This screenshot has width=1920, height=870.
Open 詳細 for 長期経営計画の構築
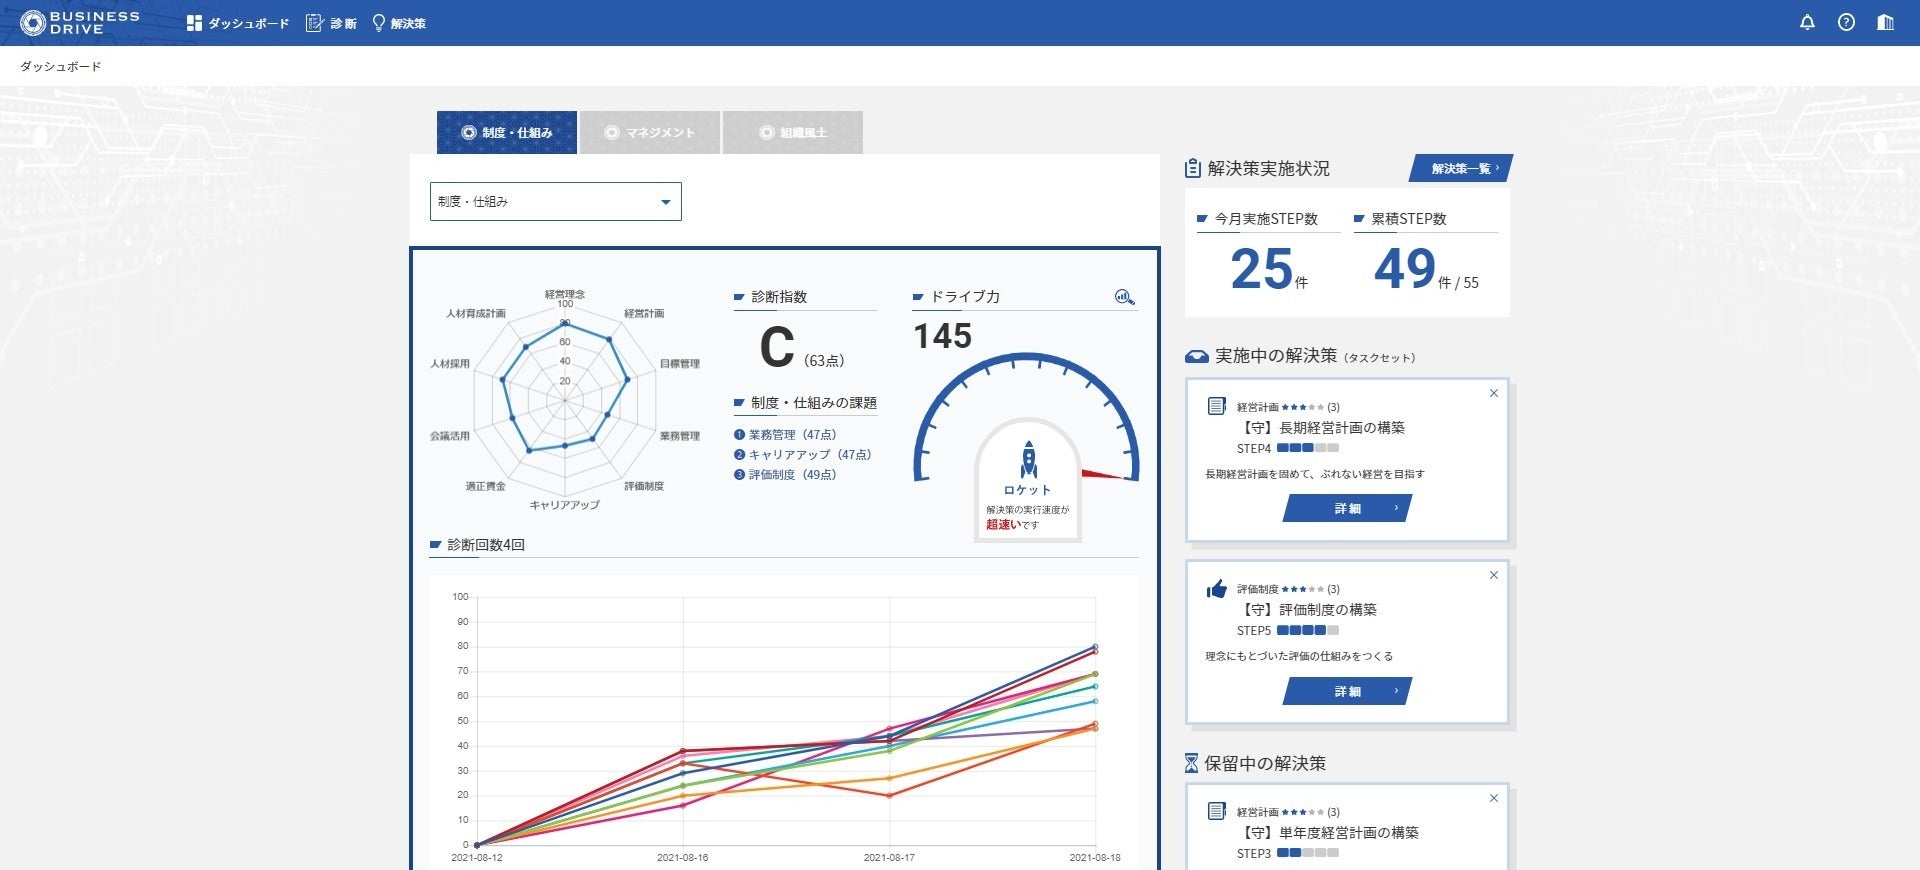click(x=1347, y=509)
